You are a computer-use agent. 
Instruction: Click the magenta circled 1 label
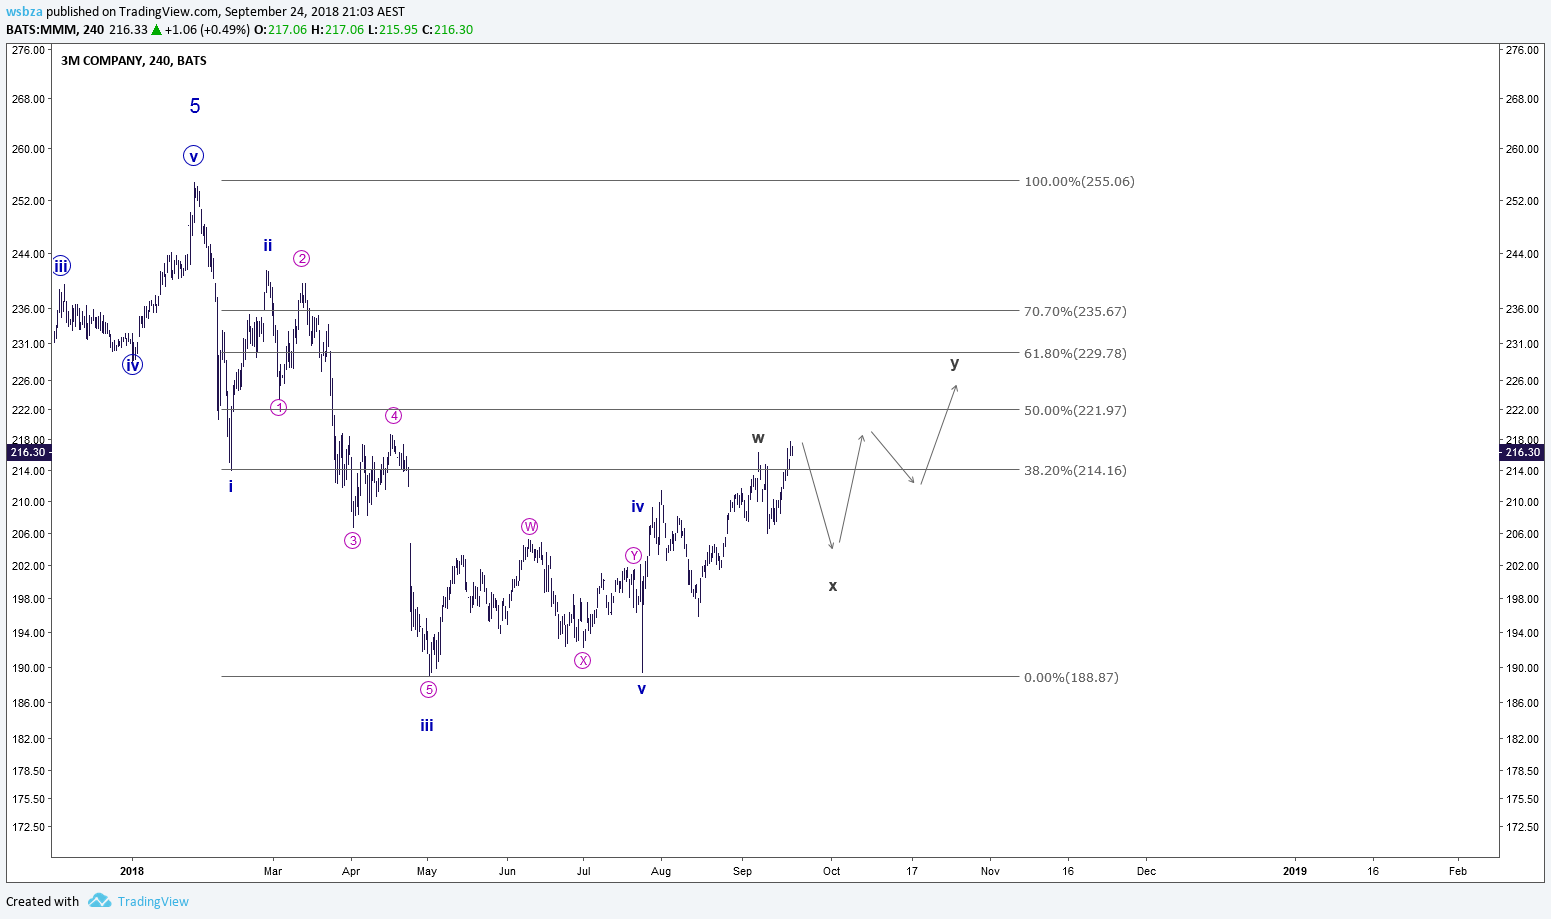[x=279, y=407]
